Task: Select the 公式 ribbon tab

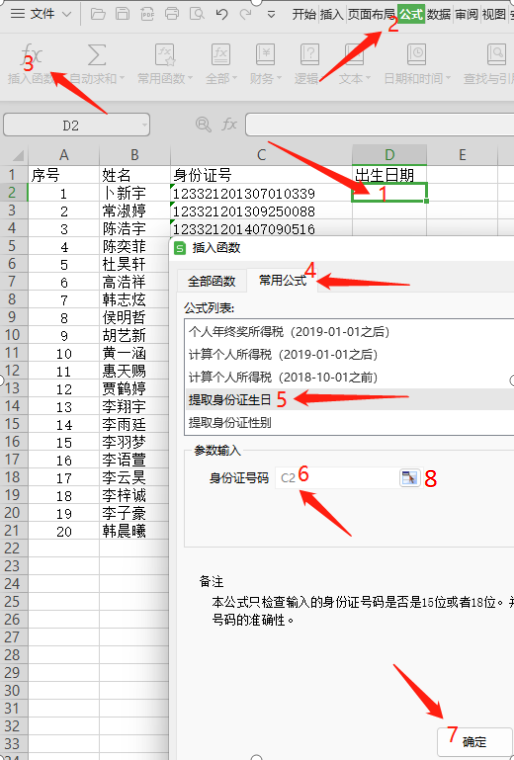Action: [x=411, y=15]
